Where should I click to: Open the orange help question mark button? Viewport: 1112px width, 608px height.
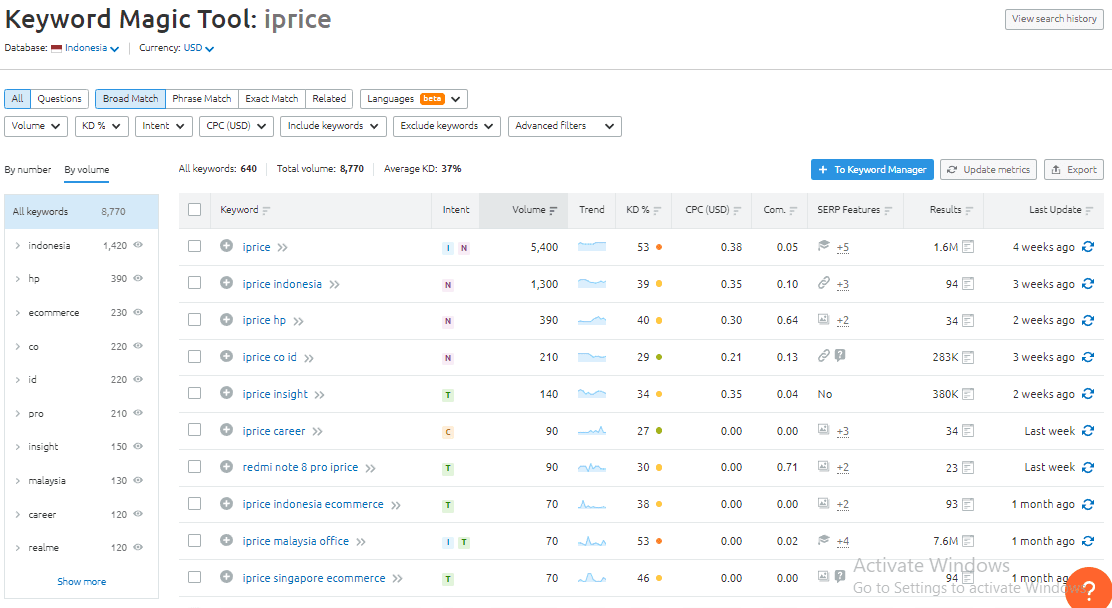point(1089,588)
